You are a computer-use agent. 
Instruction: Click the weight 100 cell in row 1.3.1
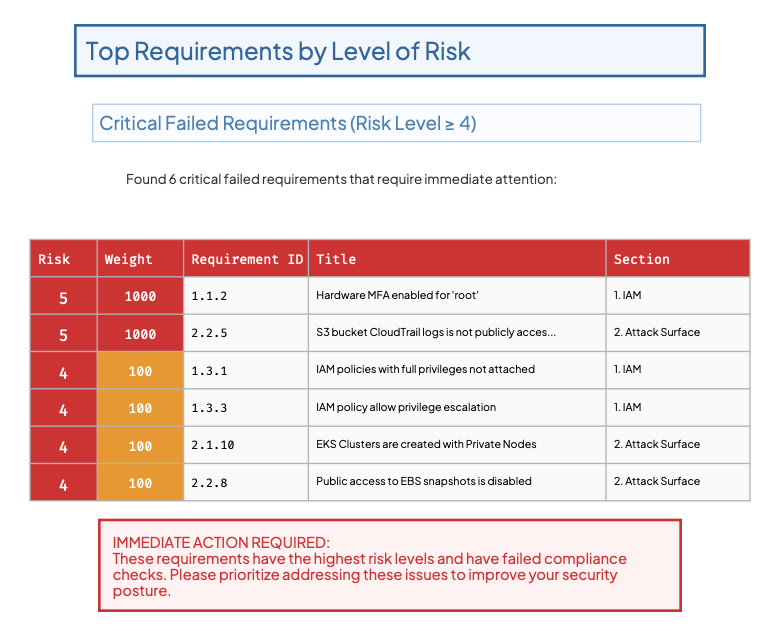[140, 370]
